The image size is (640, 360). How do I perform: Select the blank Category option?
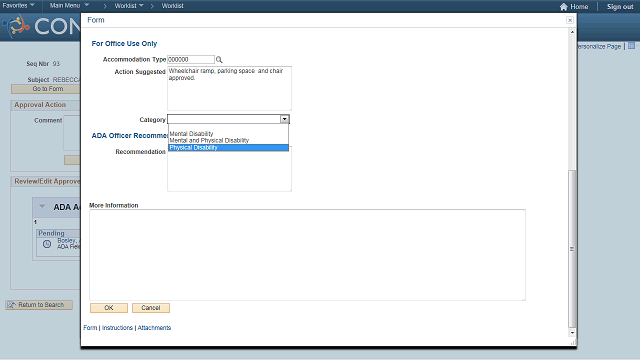coord(228,127)
